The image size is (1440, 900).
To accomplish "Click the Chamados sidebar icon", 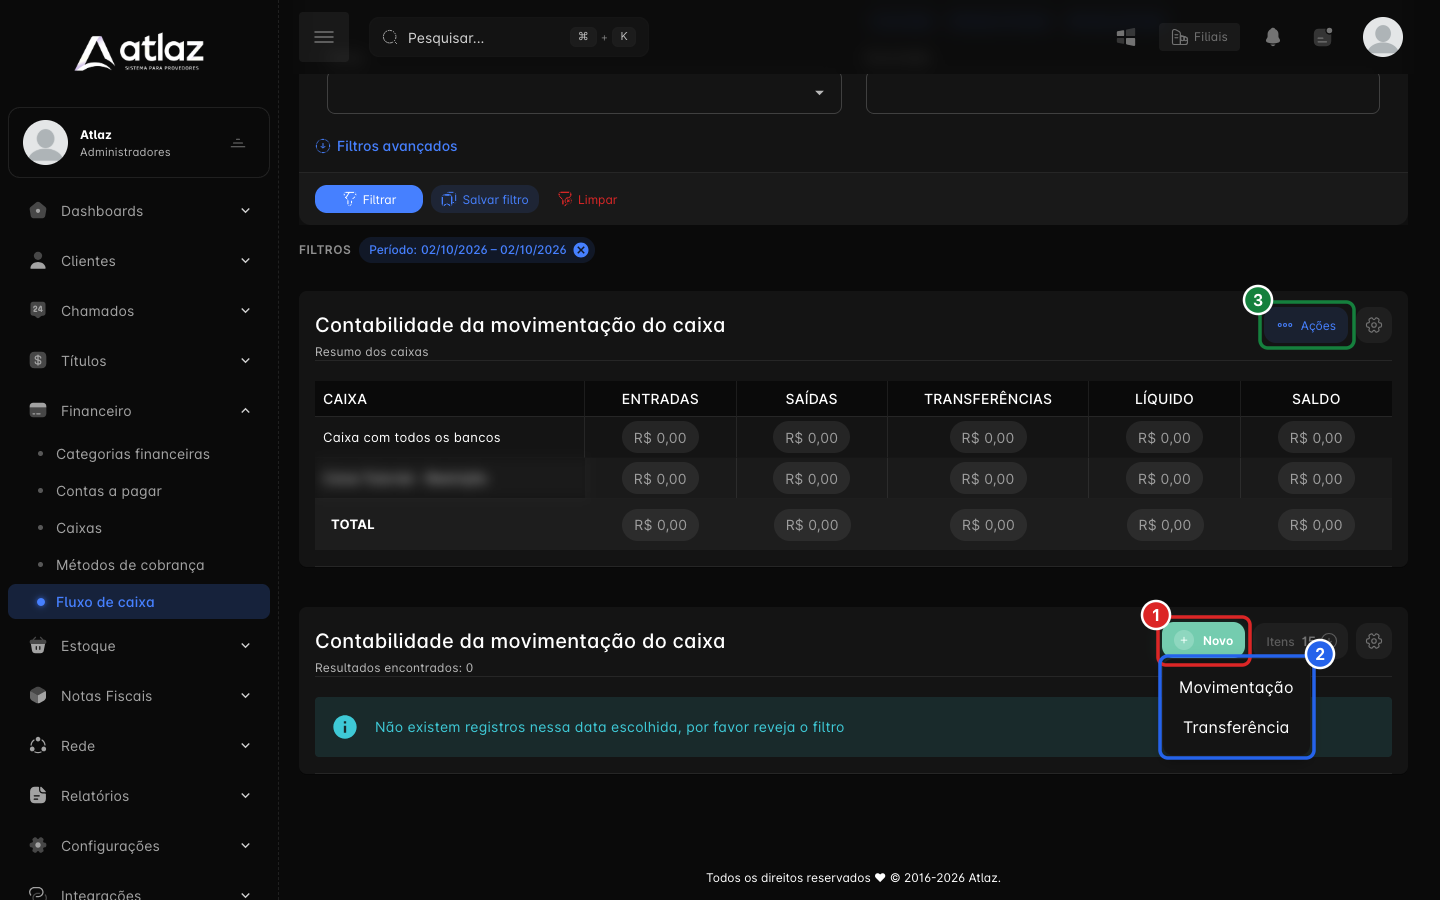I will click(x=38, y=310).
